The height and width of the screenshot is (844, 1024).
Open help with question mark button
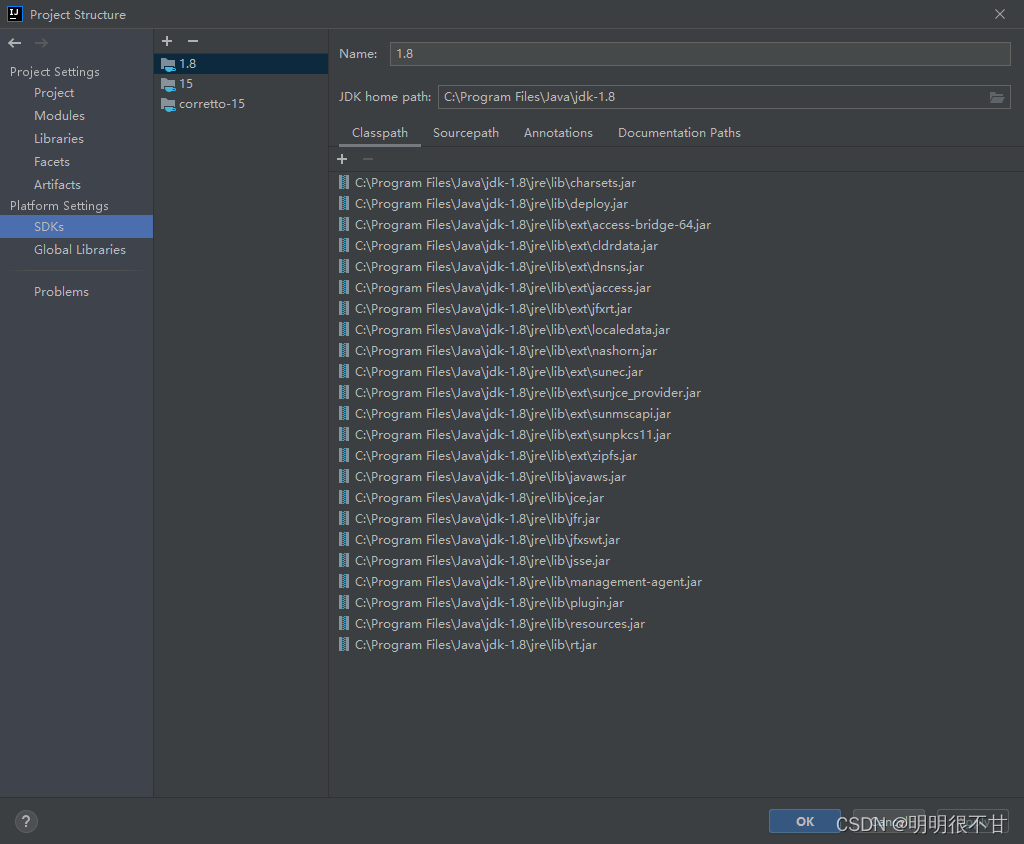pos(26,821)
